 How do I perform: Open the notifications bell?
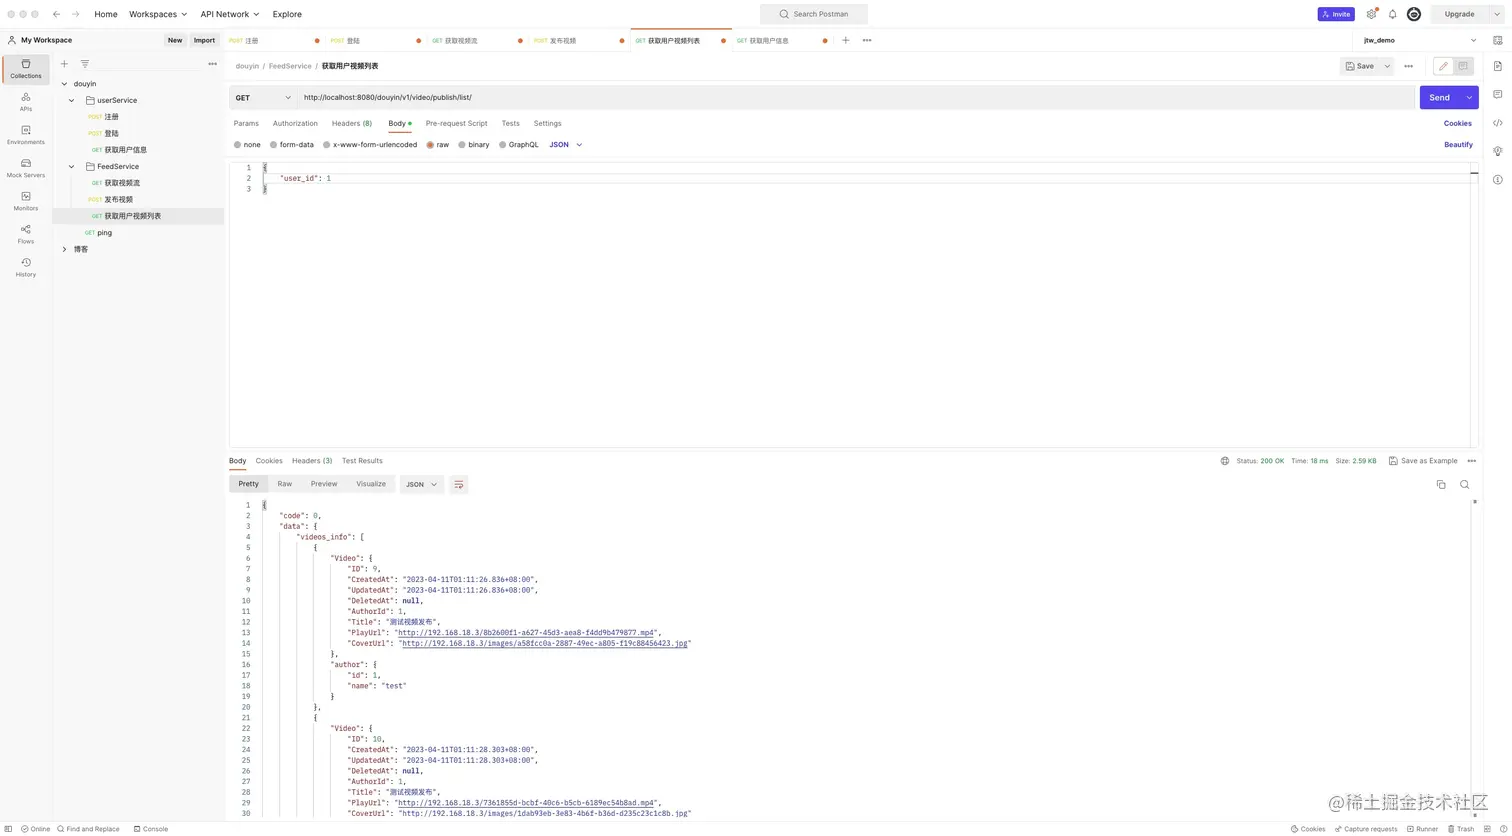point(1392,14)
